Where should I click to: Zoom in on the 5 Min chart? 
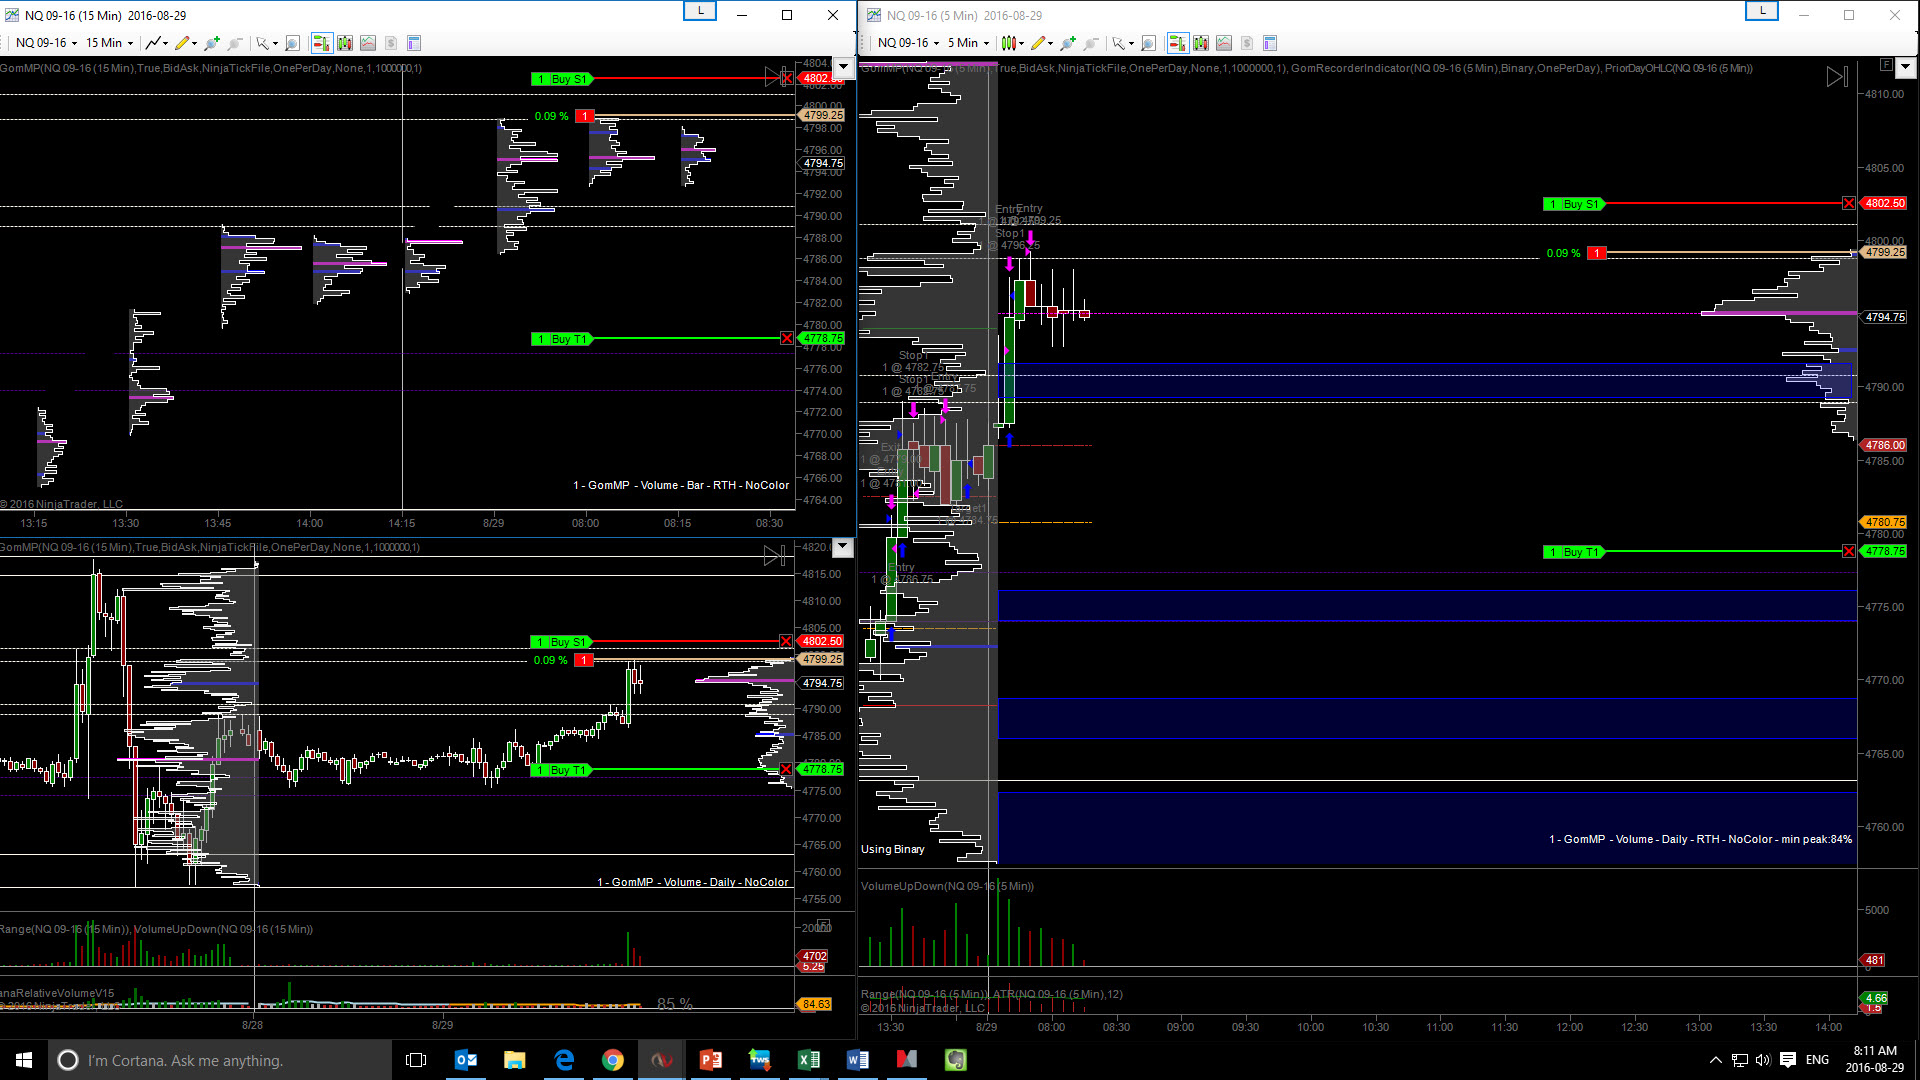tap(1068, 43)
